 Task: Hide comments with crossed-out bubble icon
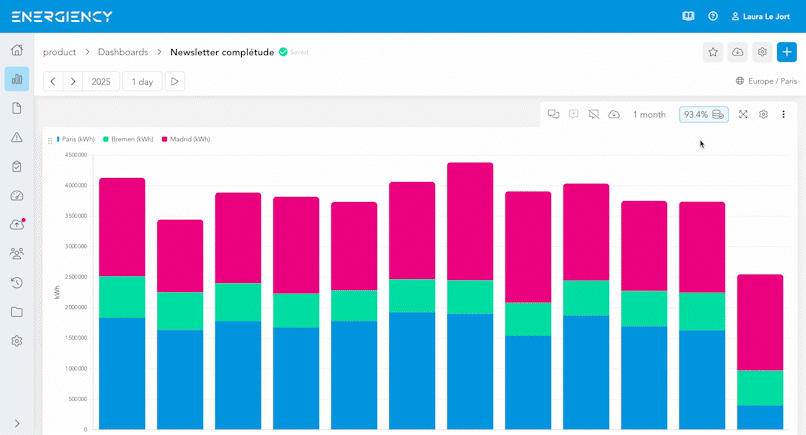594,114
